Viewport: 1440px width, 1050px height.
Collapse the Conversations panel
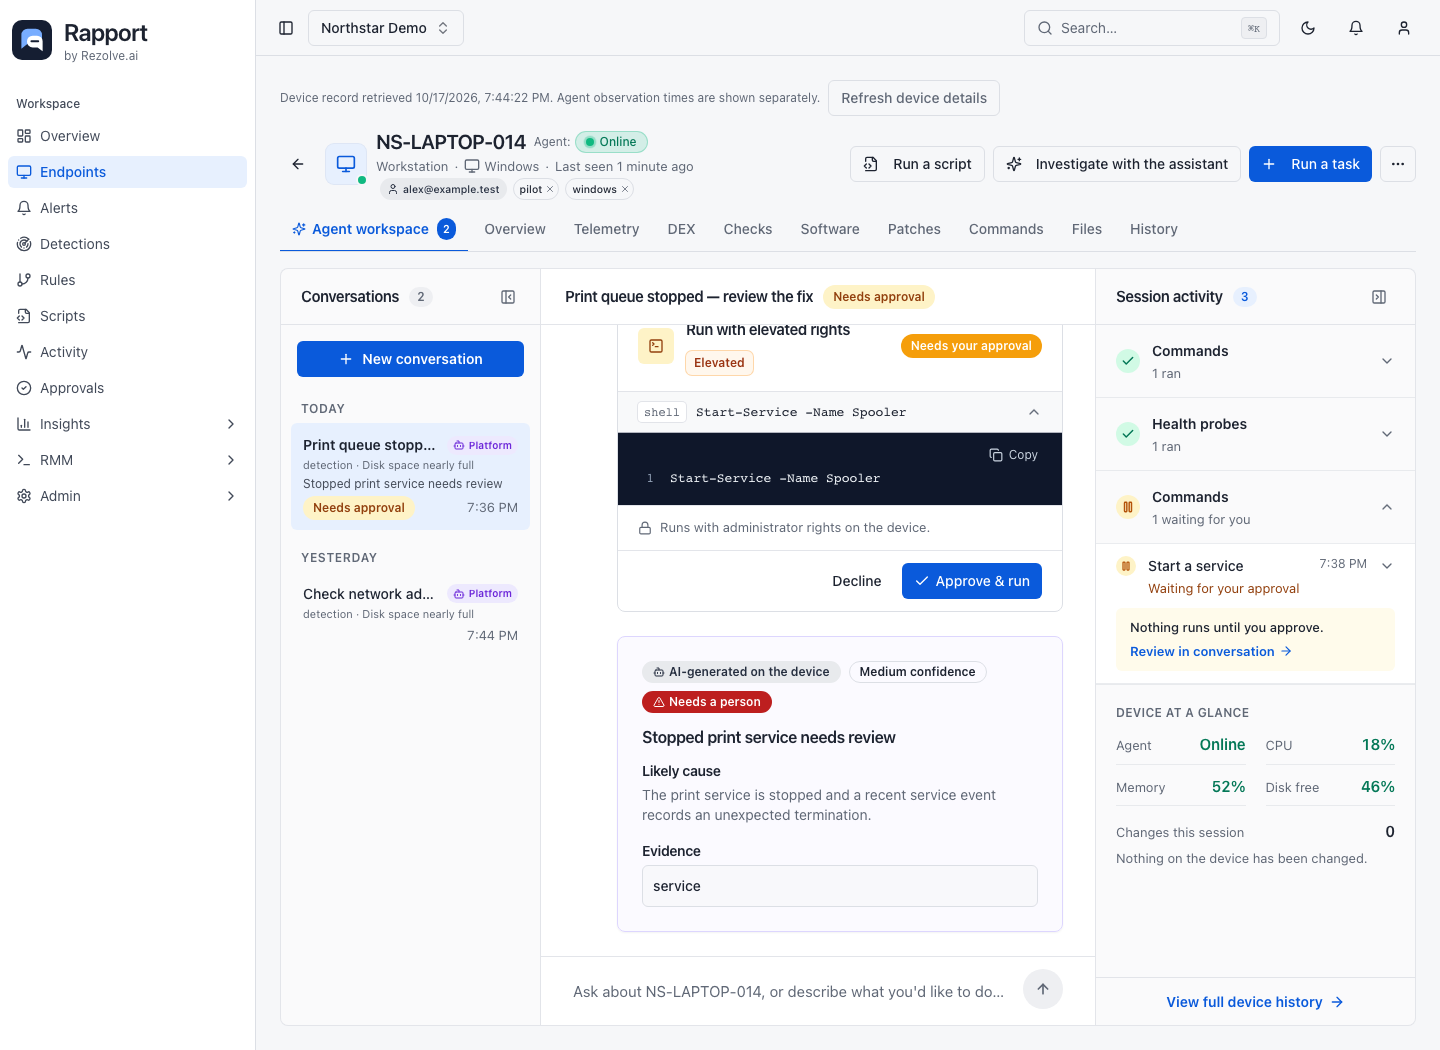(508, 297)
